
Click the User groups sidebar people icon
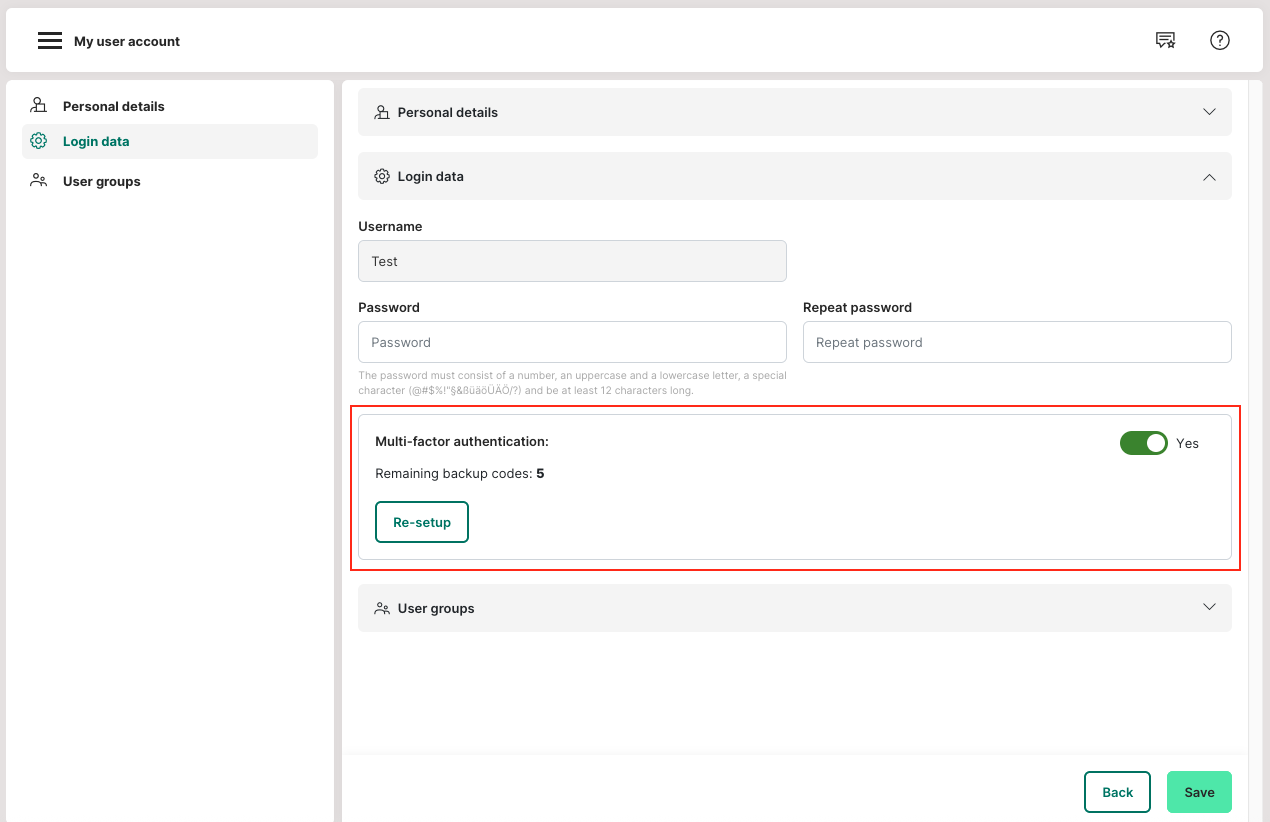pyautogui.click(x=39, y=181)
